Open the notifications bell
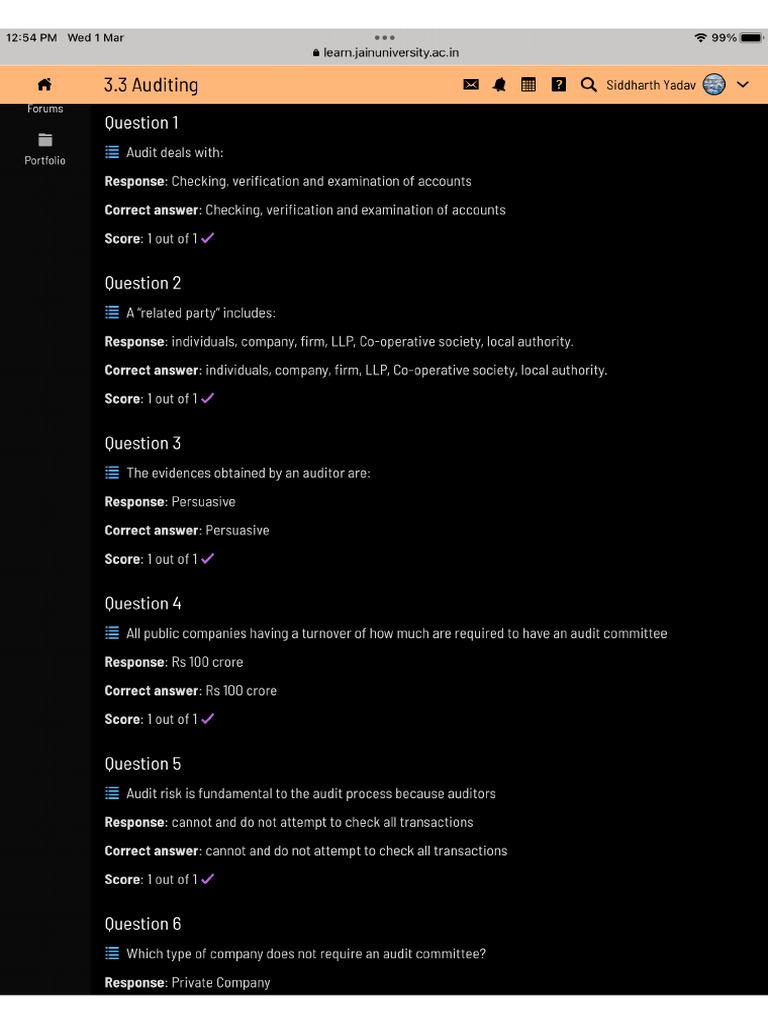768x1024 pixels. 499,85
